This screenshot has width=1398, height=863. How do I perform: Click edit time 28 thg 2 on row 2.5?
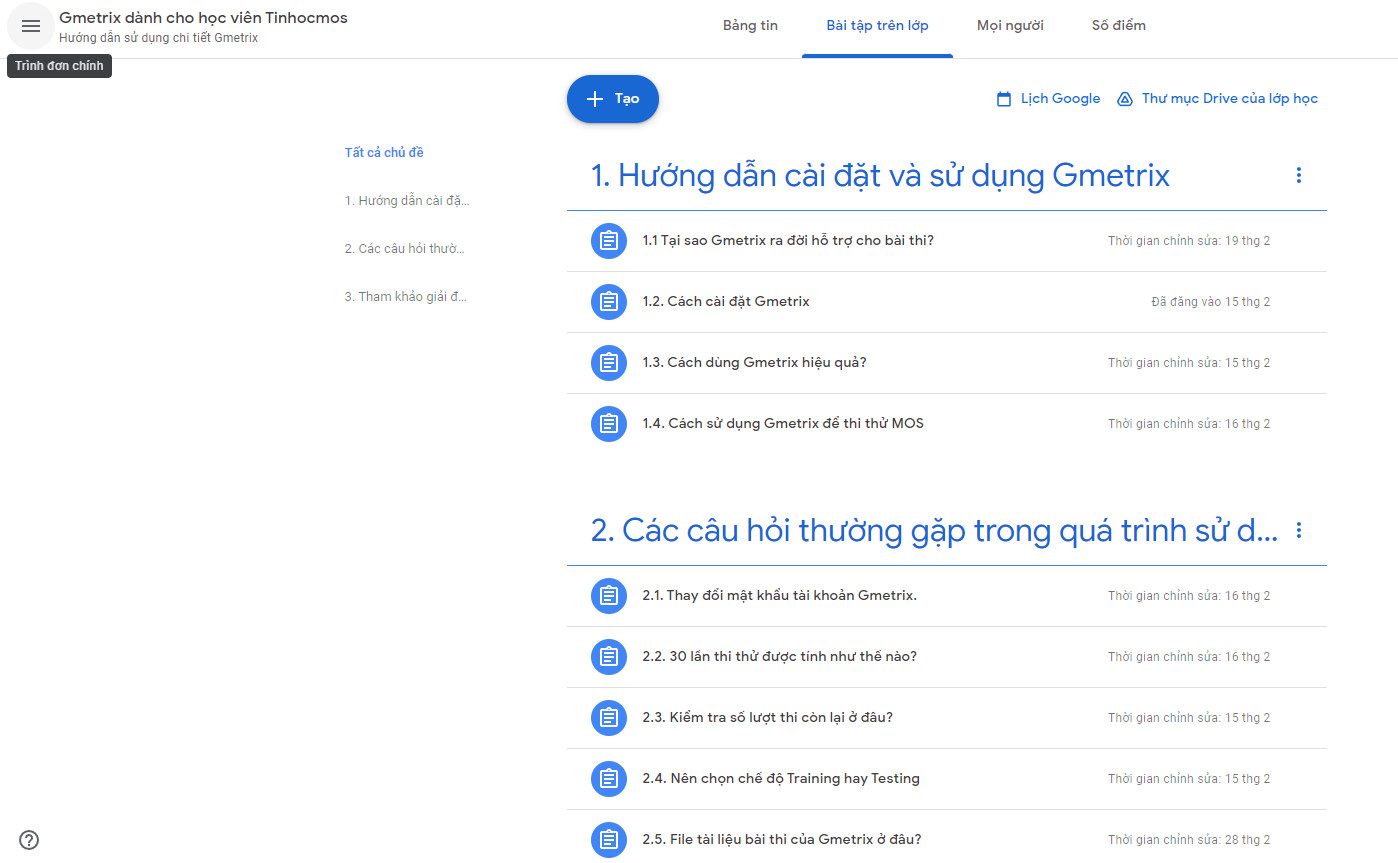(1189, 840)
